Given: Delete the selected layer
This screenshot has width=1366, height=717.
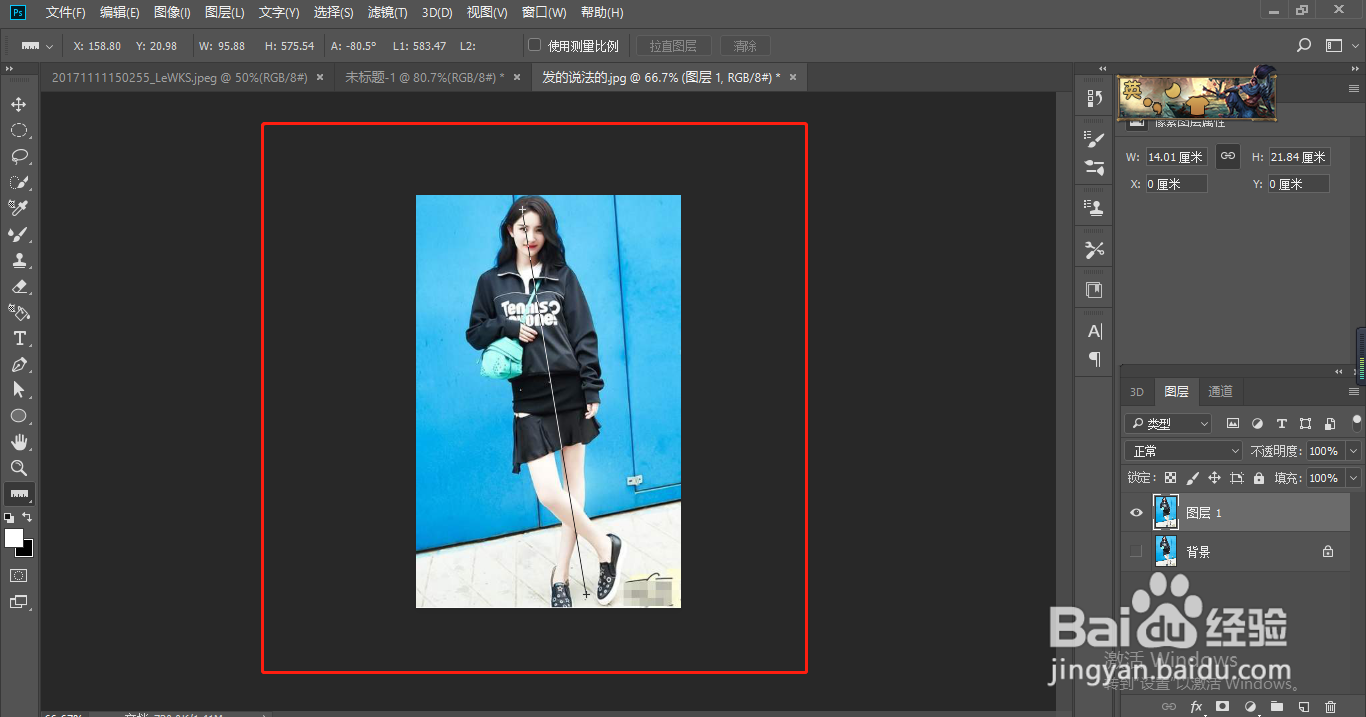Looking at the screenshot, I should point(1330,707).
